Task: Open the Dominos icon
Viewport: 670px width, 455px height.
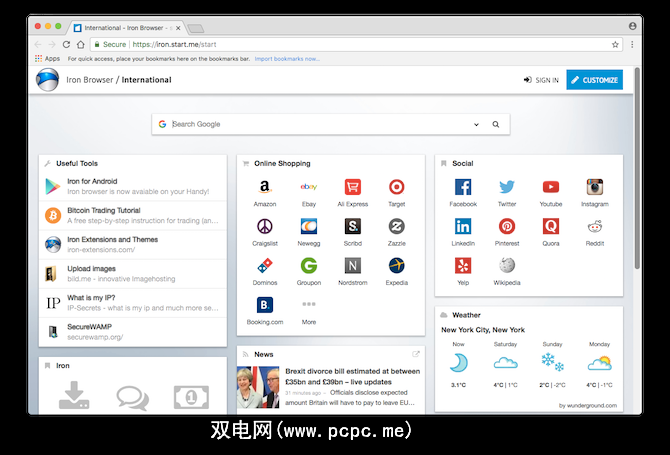Action: coord(265,265)
